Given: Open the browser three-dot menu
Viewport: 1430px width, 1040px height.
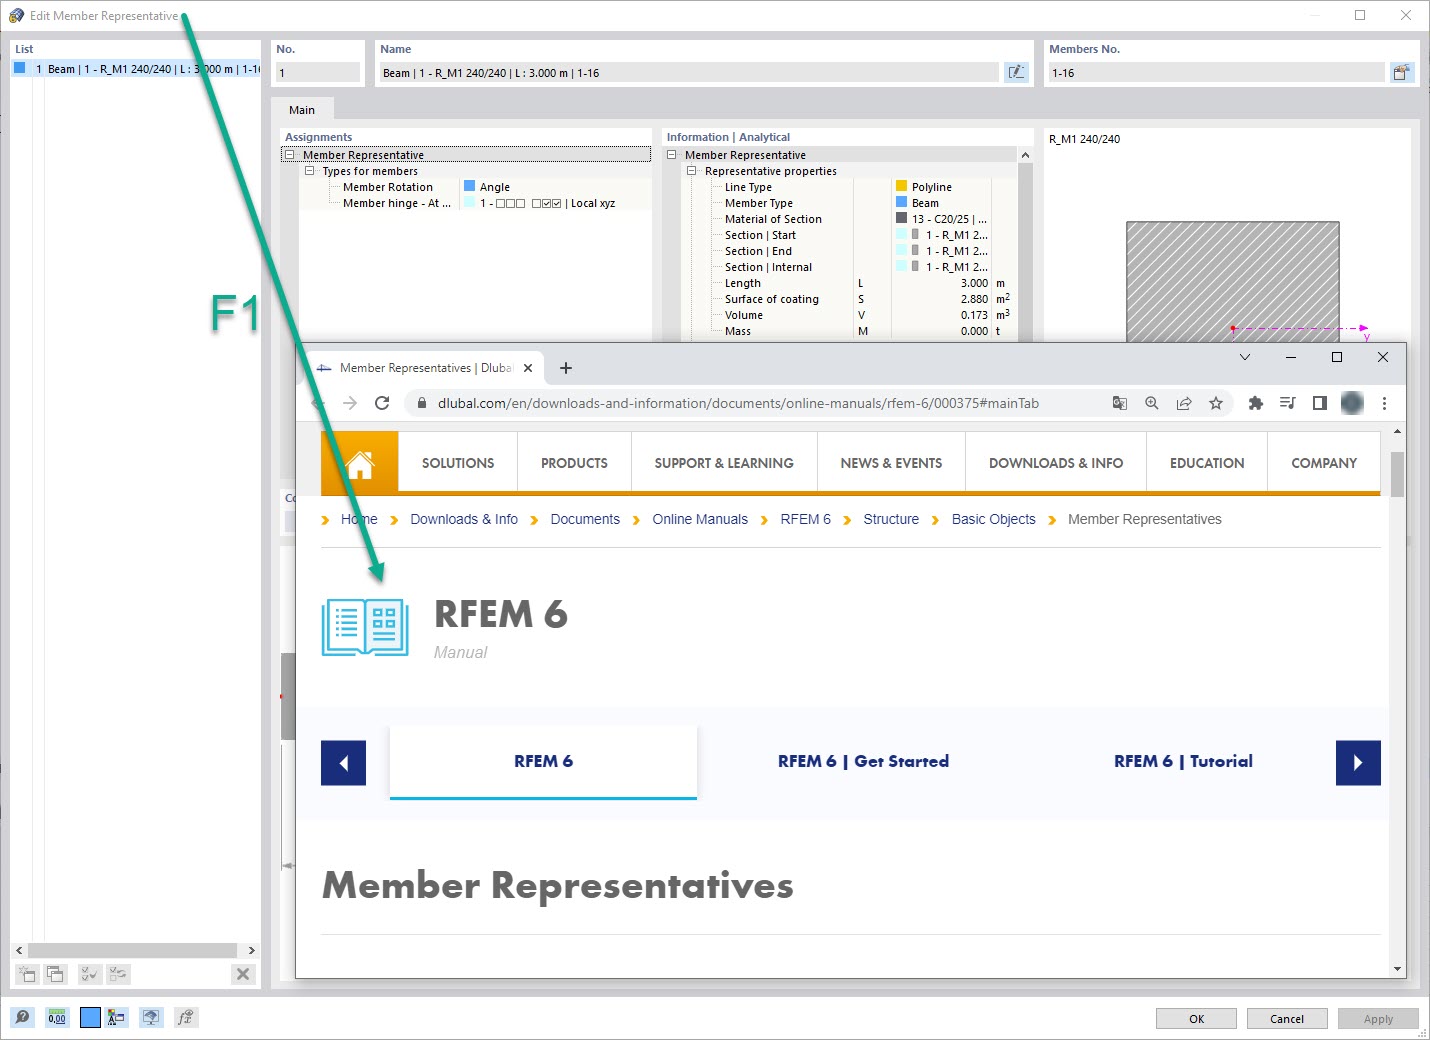Looking at the screenshot, I should pos(1384,403).
